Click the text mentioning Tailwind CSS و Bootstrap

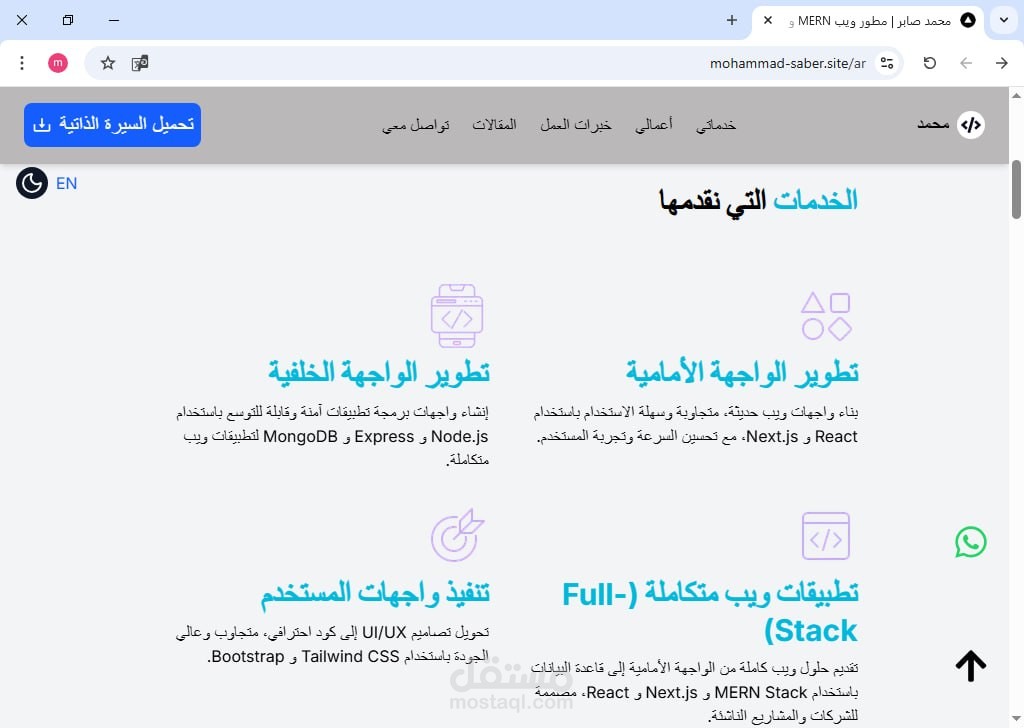click(x=332, y=644)
